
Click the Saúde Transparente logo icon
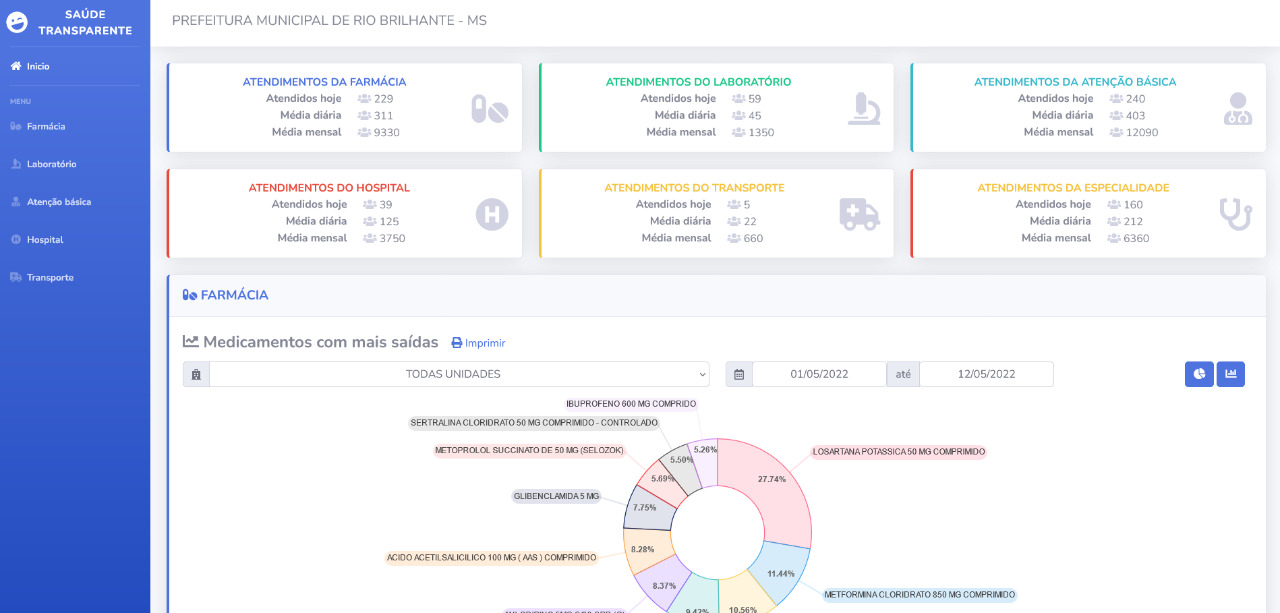[17, 22]
